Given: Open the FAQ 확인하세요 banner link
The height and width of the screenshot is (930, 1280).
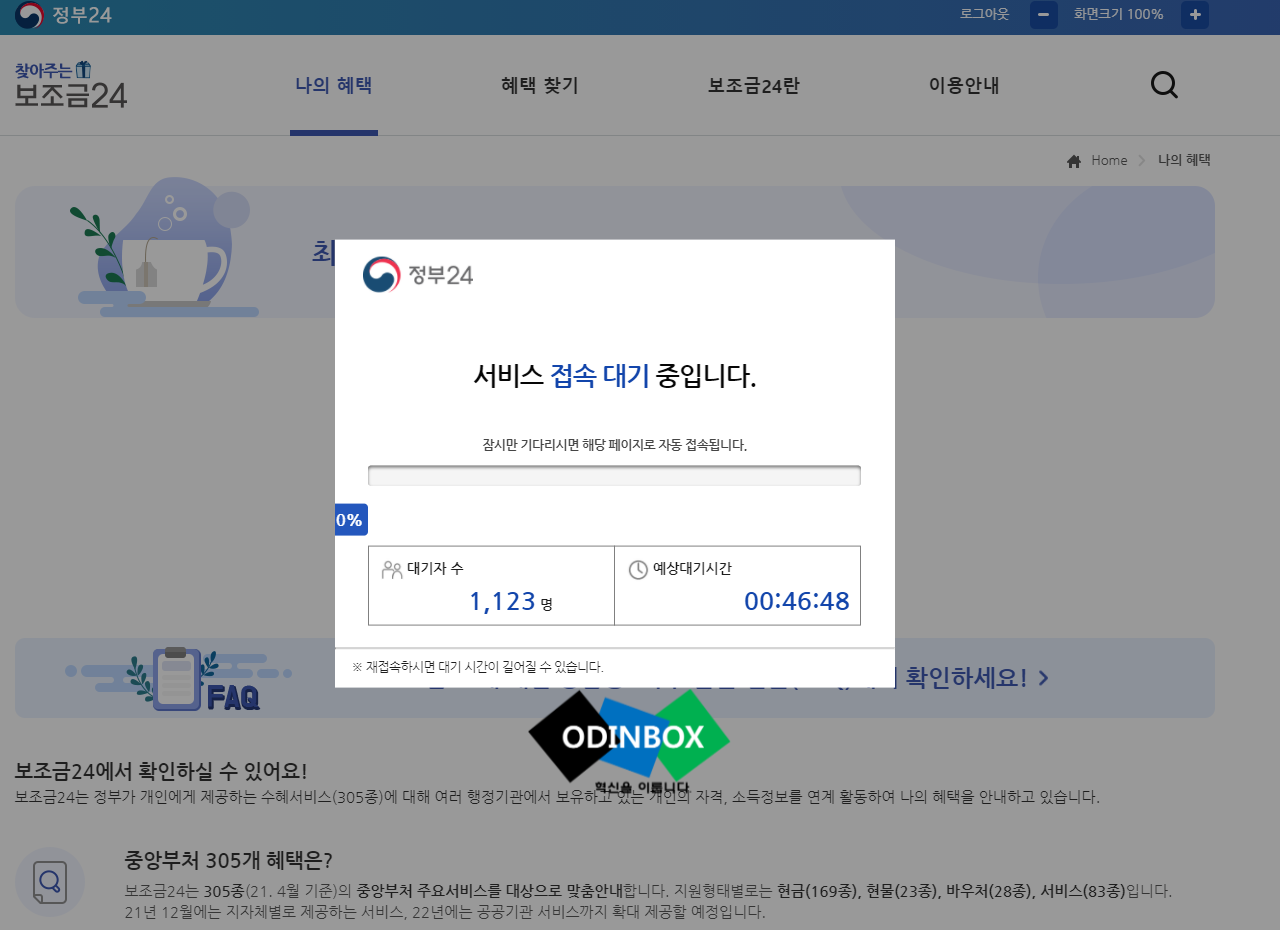Looking at the screenshot, I should (x=614, y=678).
